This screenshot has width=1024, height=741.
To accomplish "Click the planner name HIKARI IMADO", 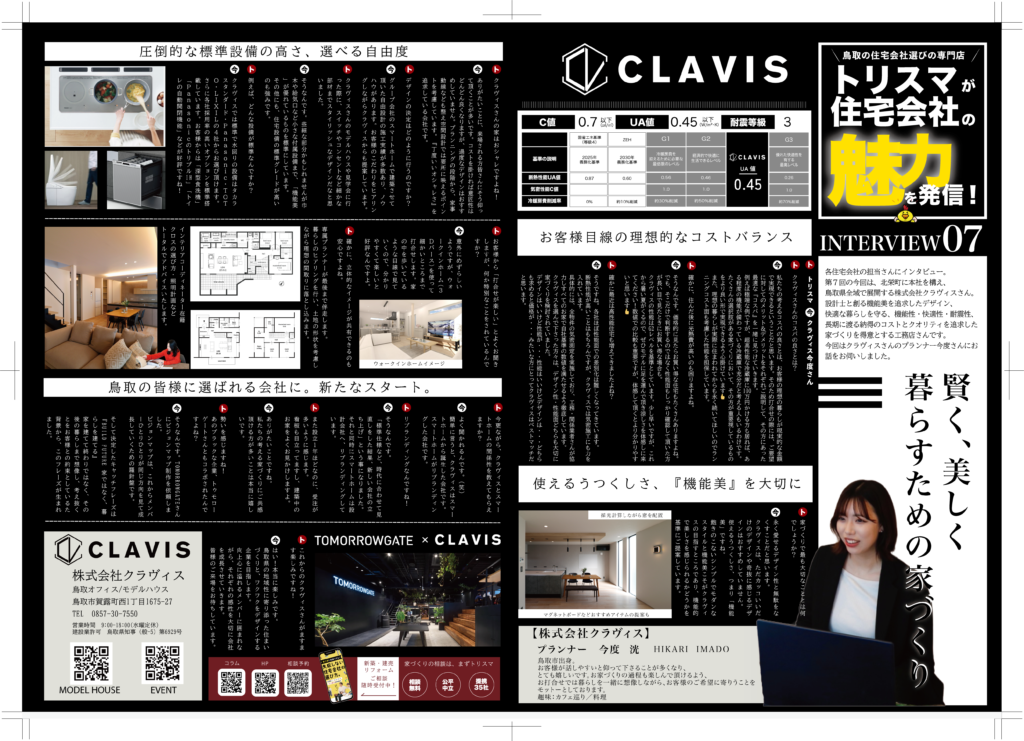I will tap(692, 649).
